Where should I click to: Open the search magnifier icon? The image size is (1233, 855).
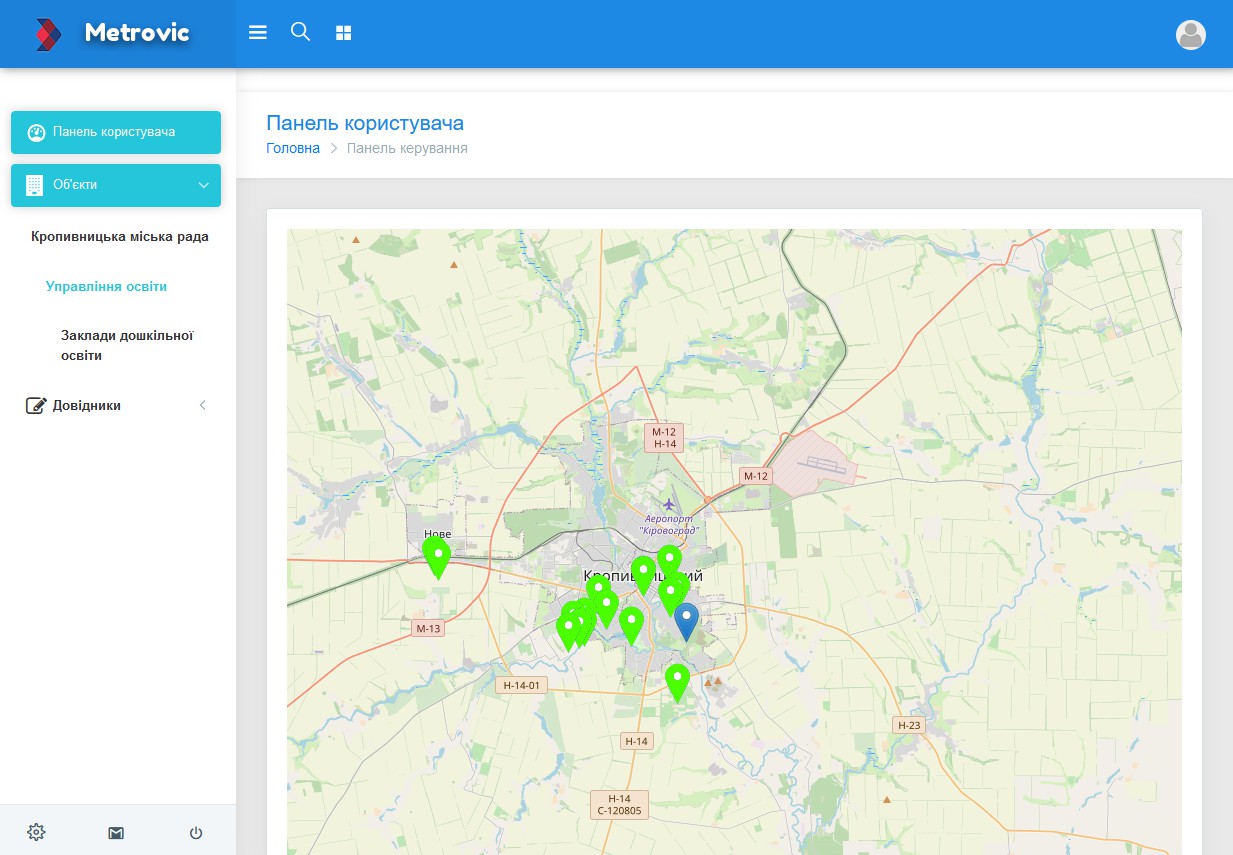300,32
